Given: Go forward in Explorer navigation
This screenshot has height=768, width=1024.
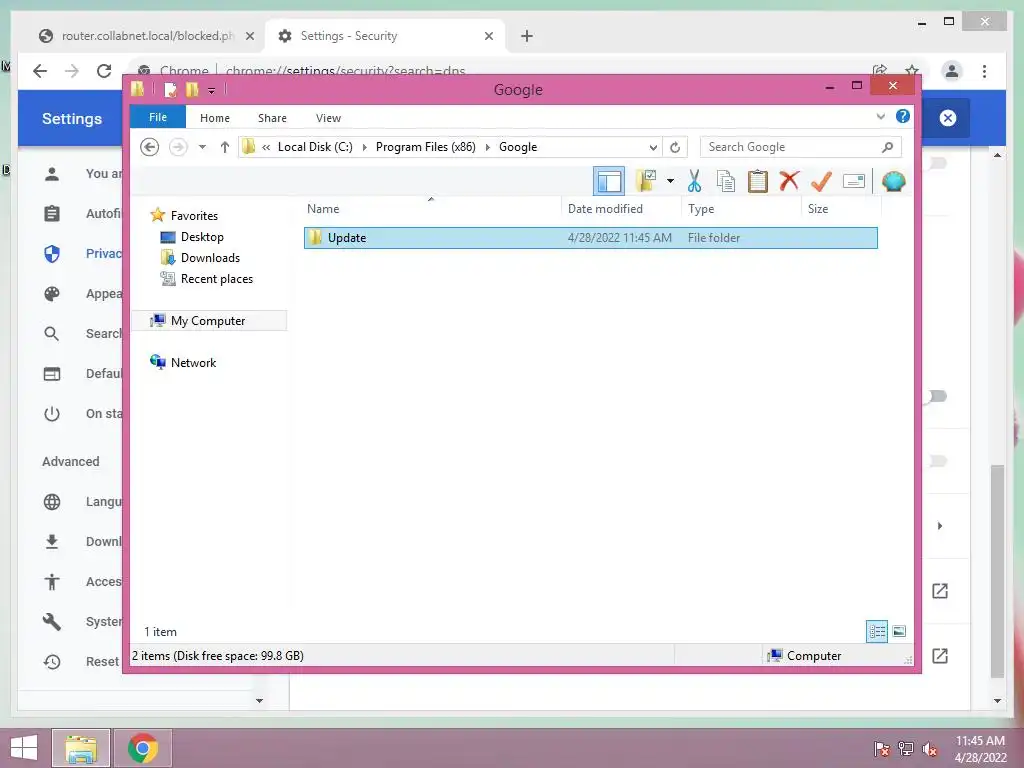Looking at the screenshot, I should [178, 147].
